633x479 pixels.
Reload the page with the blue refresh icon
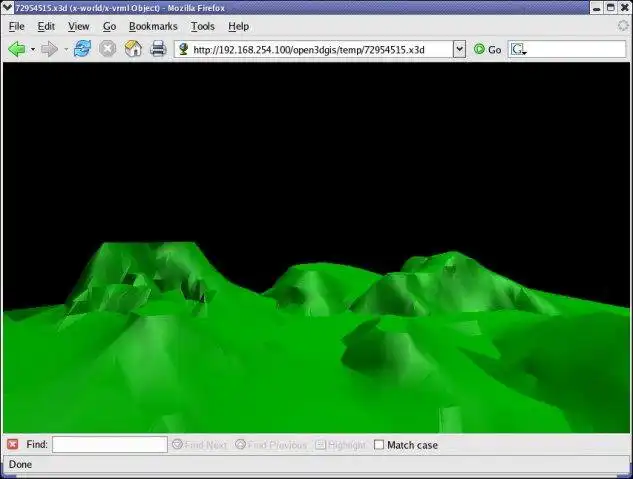[x=82, y=49]
